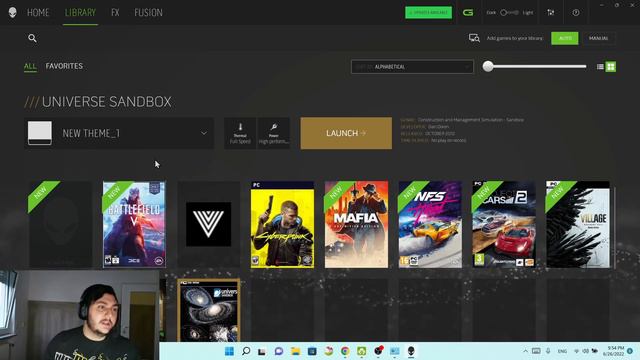Open Windows taskbar search
Viewport: 640px width, 360px height.
pyautogui.click(x=246, y=351)
